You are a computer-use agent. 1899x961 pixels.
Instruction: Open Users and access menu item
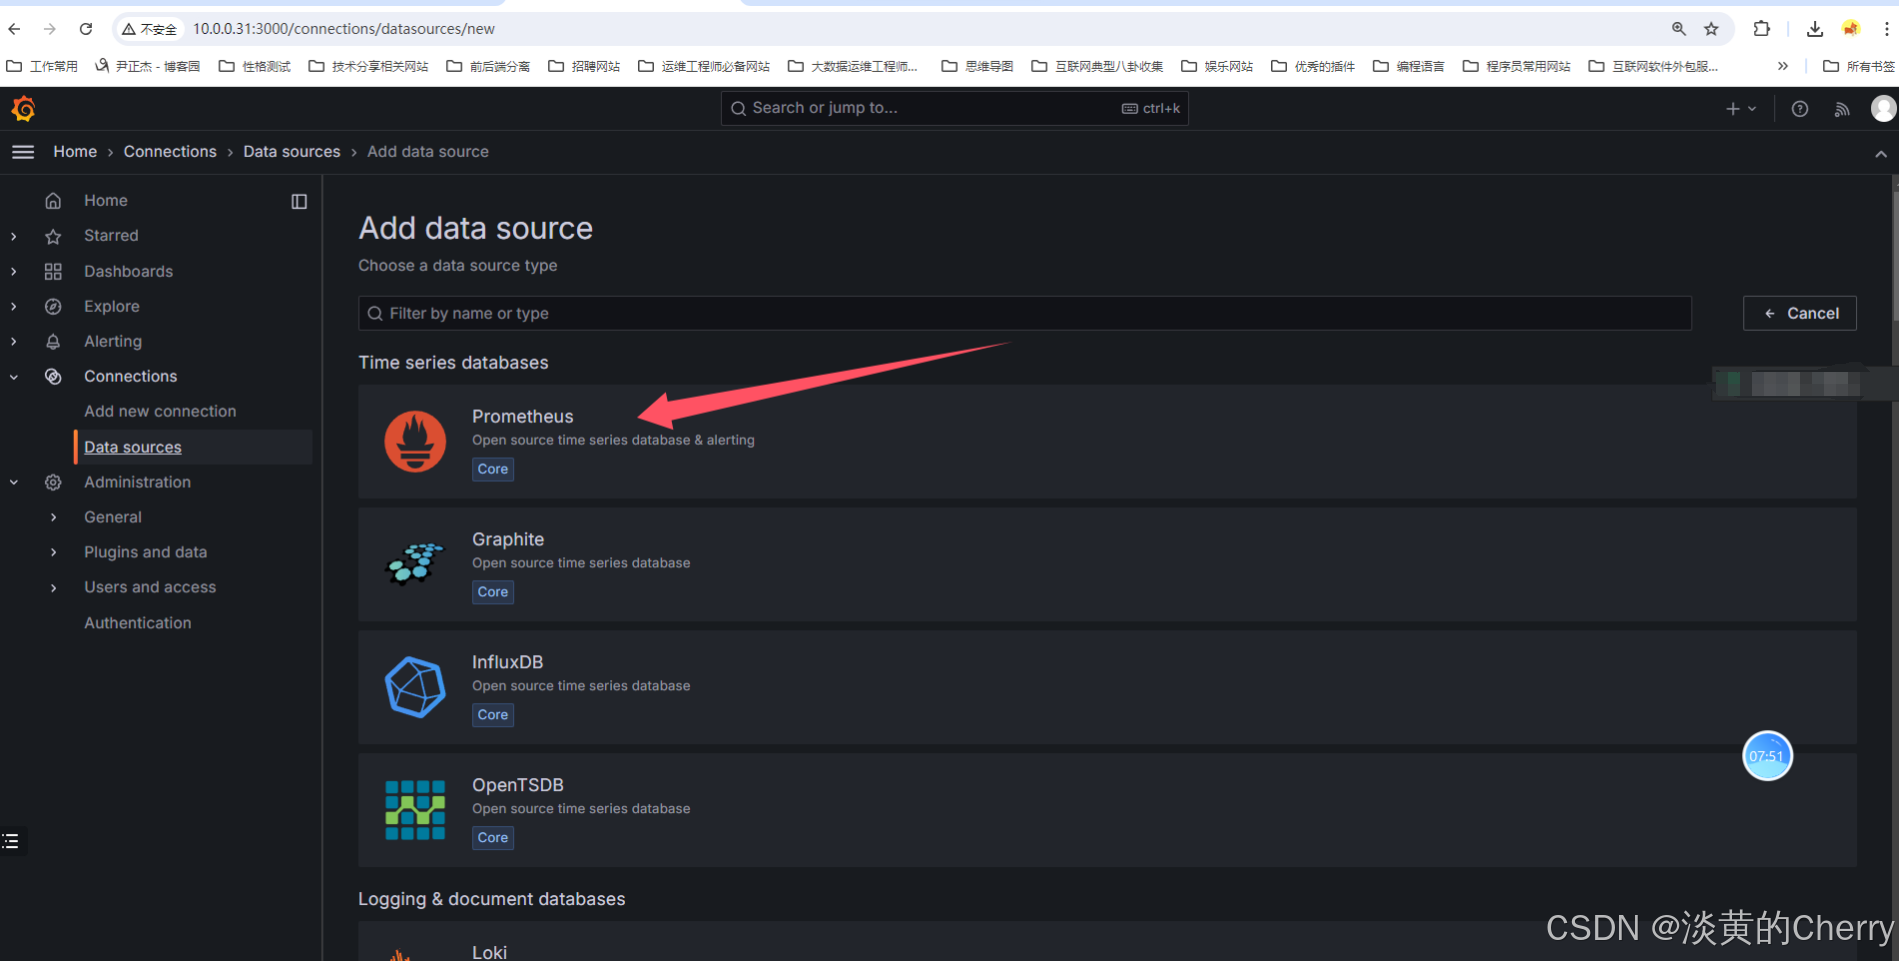coord(150,587)
